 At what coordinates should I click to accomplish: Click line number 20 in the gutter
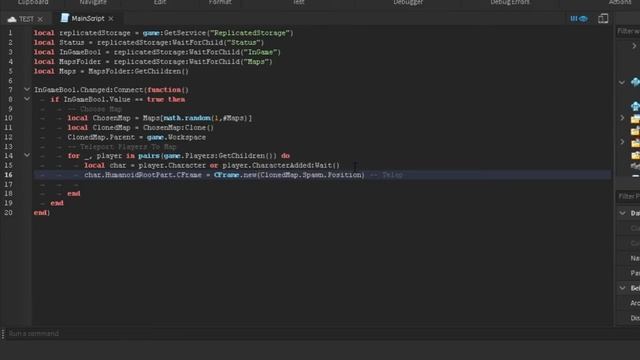tap(9, 213)
